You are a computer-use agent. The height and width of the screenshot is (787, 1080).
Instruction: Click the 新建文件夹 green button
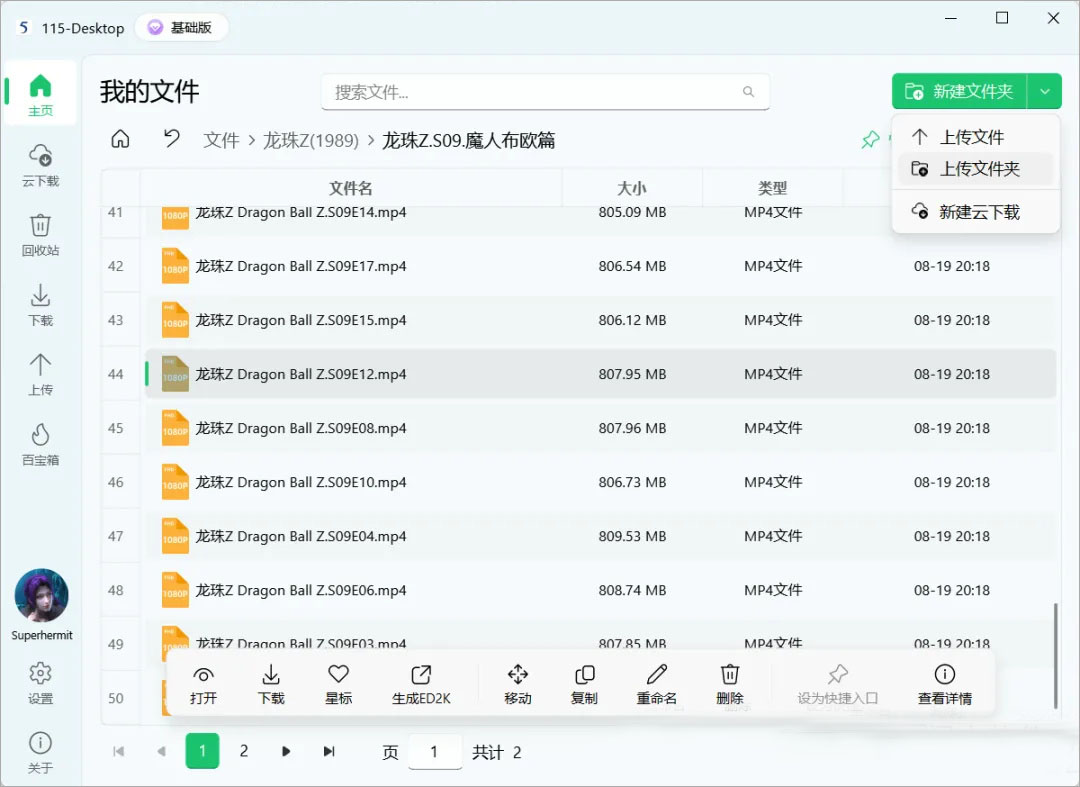tap(959, 92)
